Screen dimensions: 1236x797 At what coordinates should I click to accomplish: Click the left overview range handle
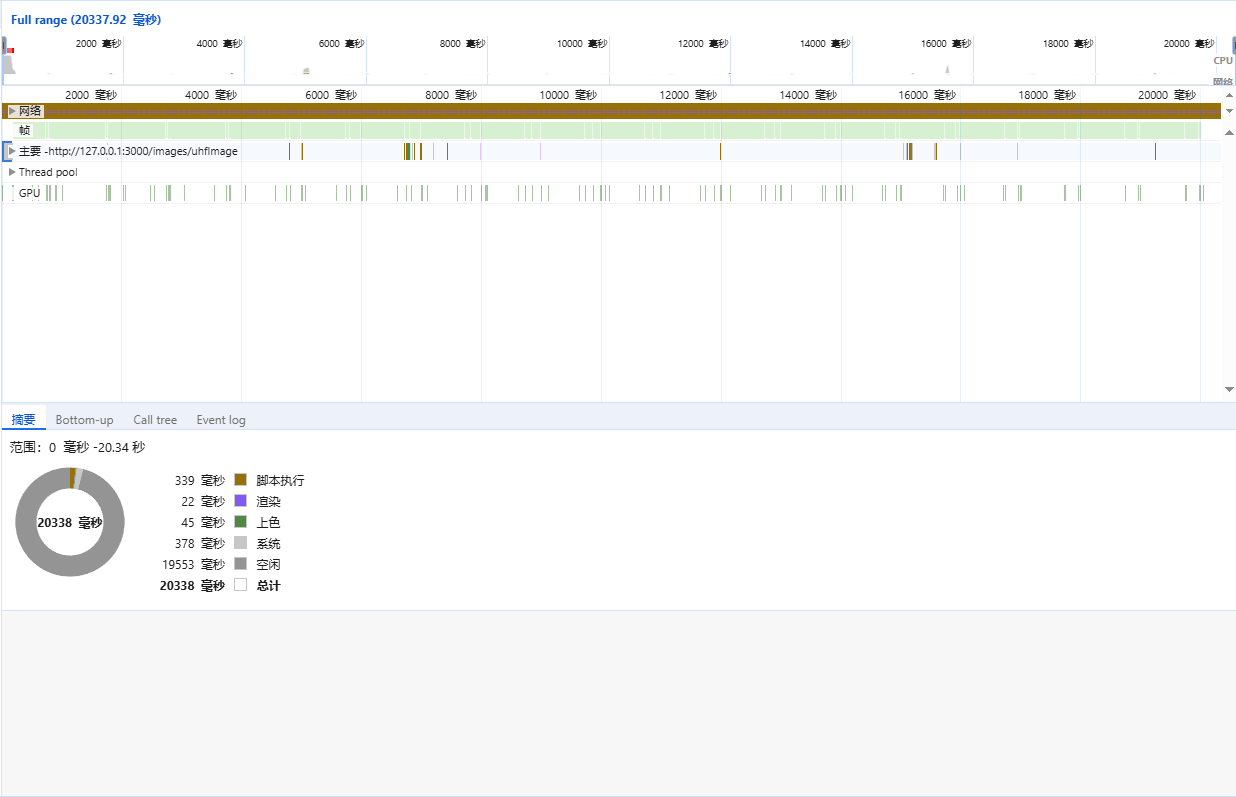4,45
